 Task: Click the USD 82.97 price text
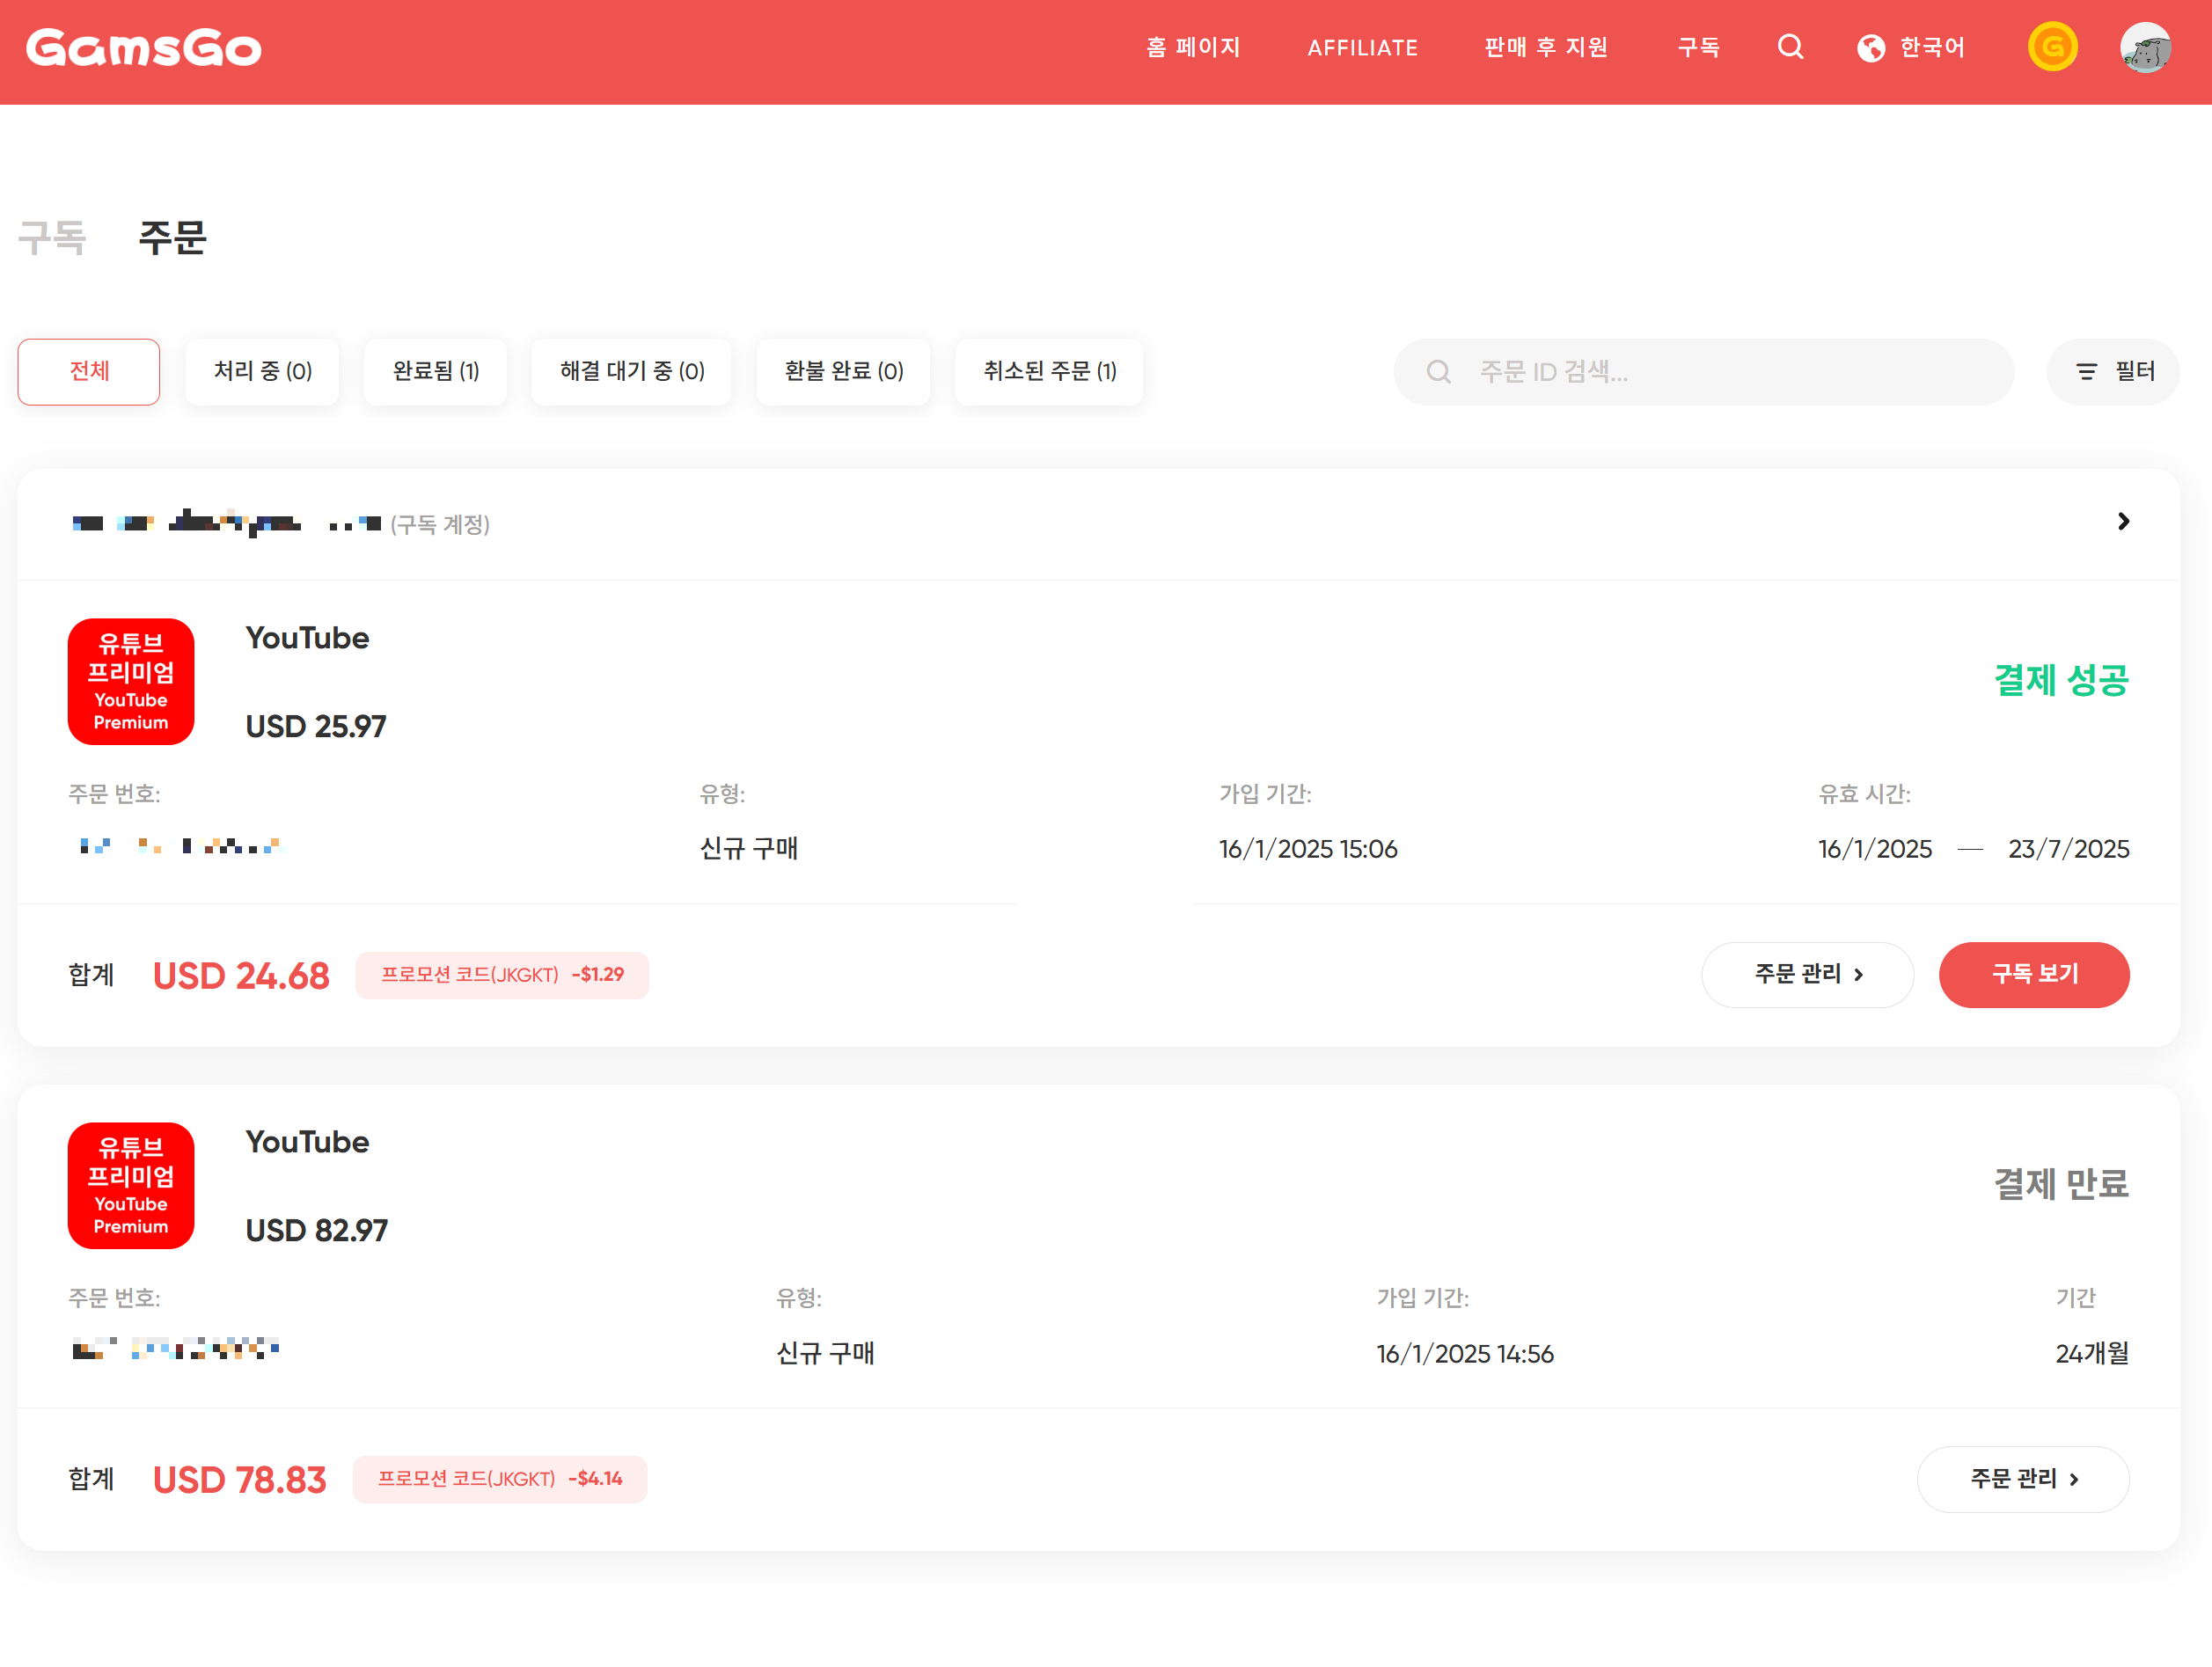click(x=316, y=1230)
